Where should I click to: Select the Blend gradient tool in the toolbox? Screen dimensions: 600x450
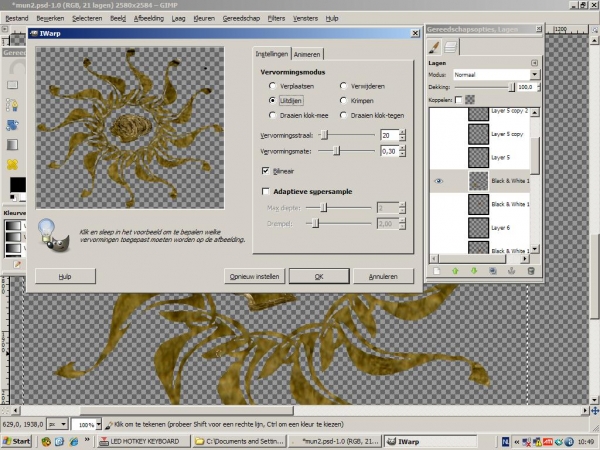click(12, 145)
